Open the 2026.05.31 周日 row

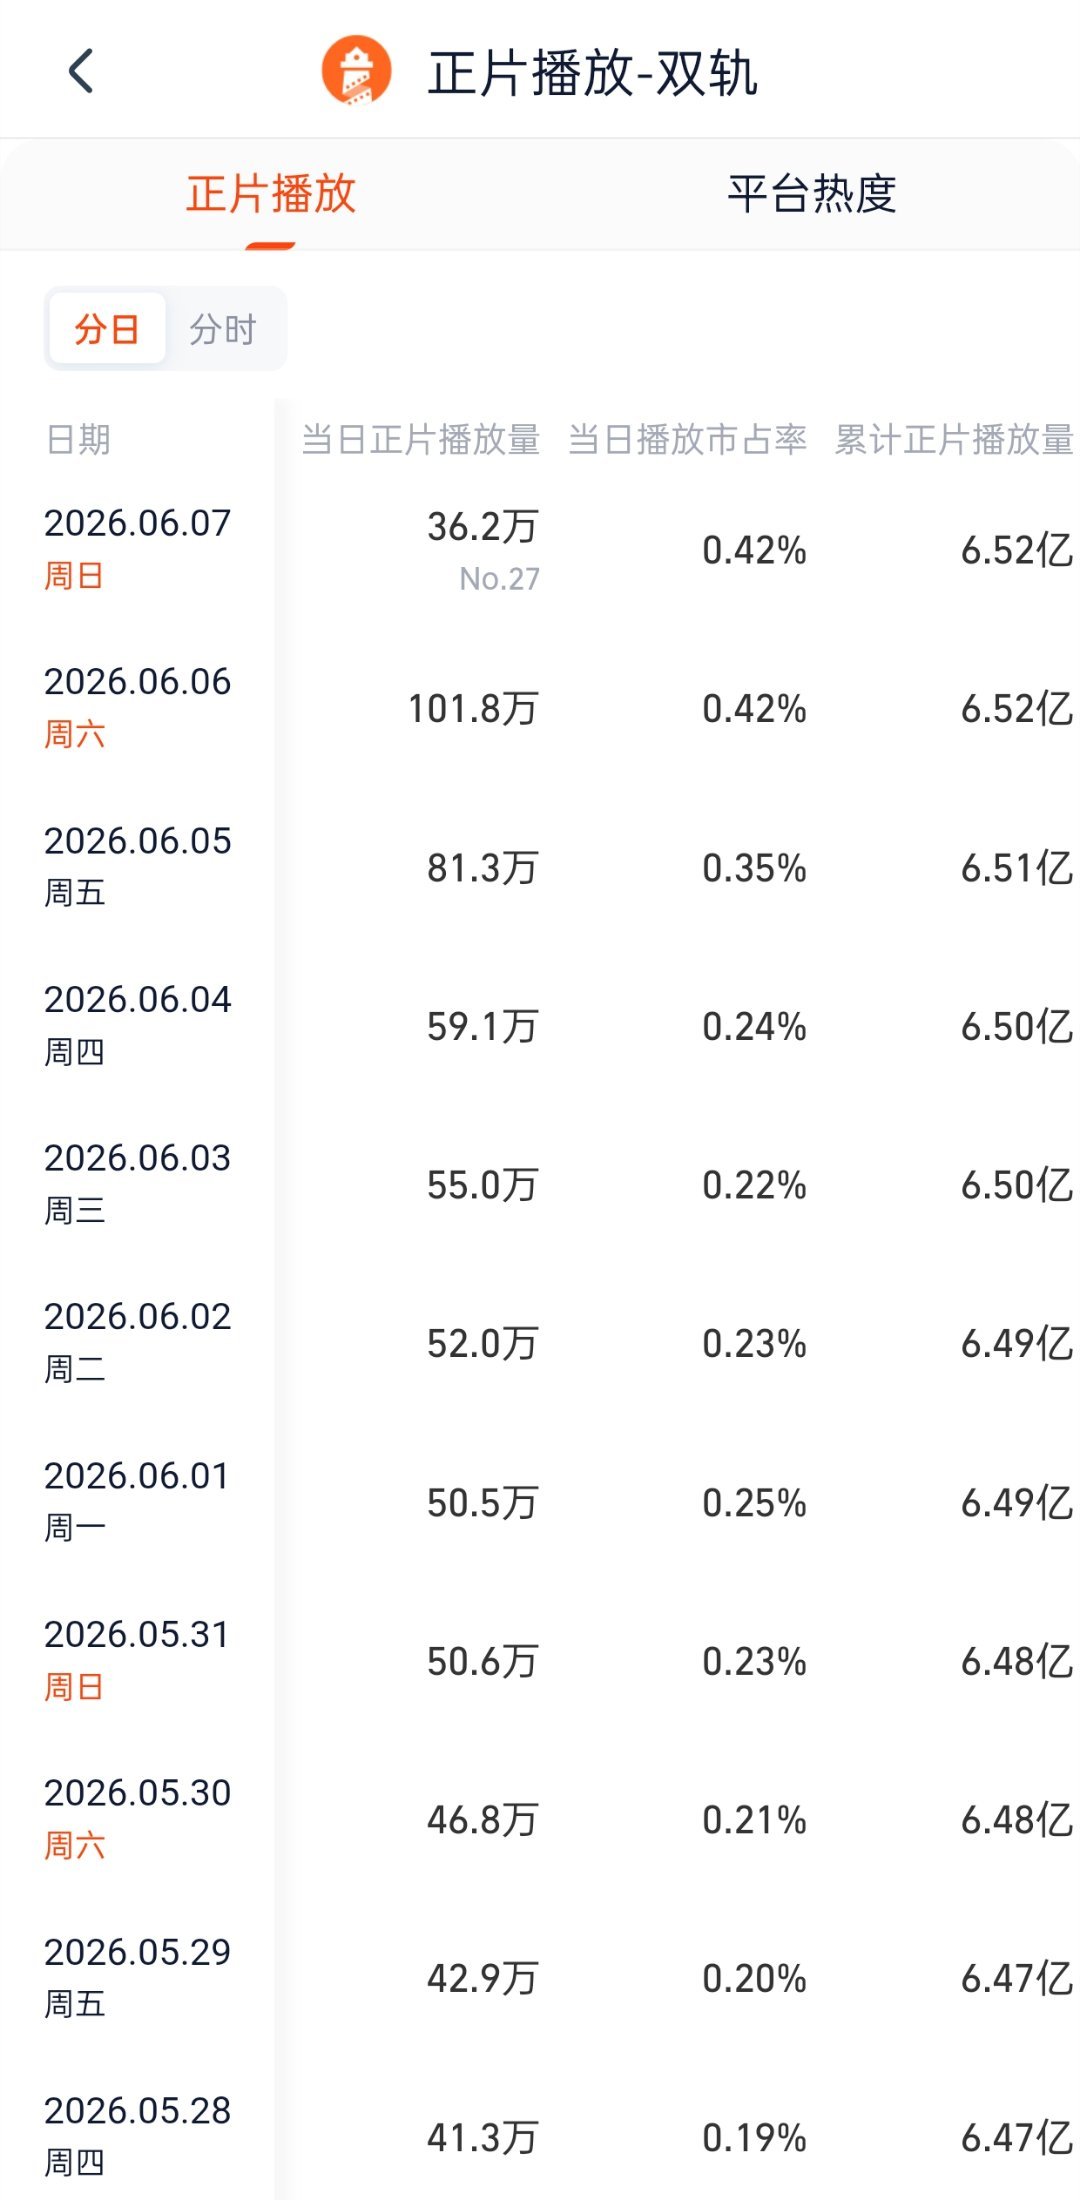tap(540, 1661)
